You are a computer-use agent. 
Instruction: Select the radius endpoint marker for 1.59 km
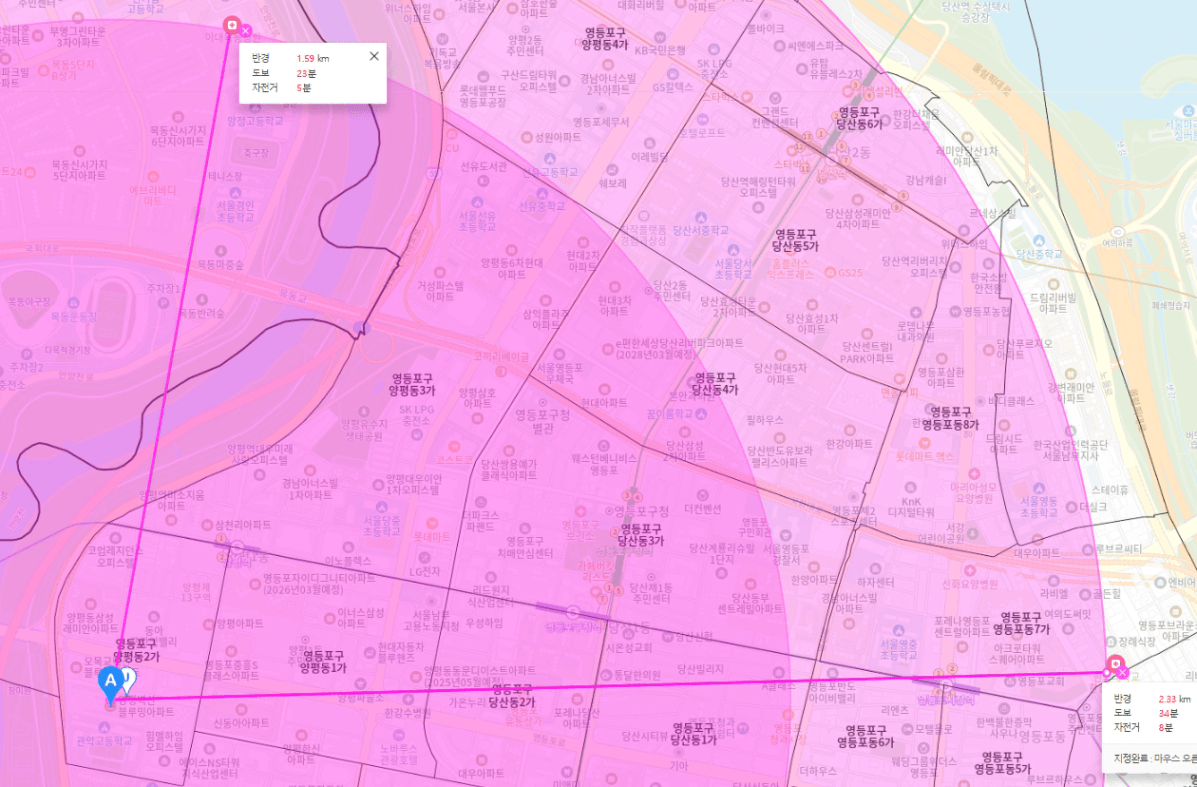[231, 25]
